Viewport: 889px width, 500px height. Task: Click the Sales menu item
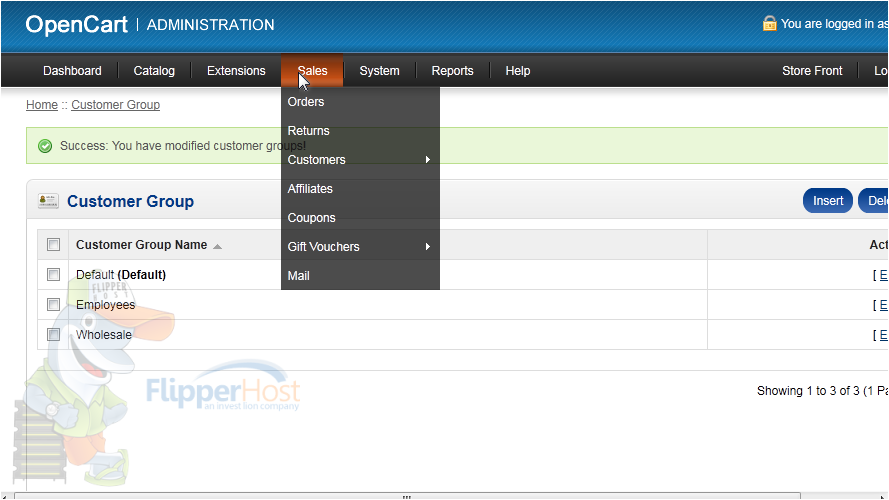pyautogui.click(x=312, y=71)
